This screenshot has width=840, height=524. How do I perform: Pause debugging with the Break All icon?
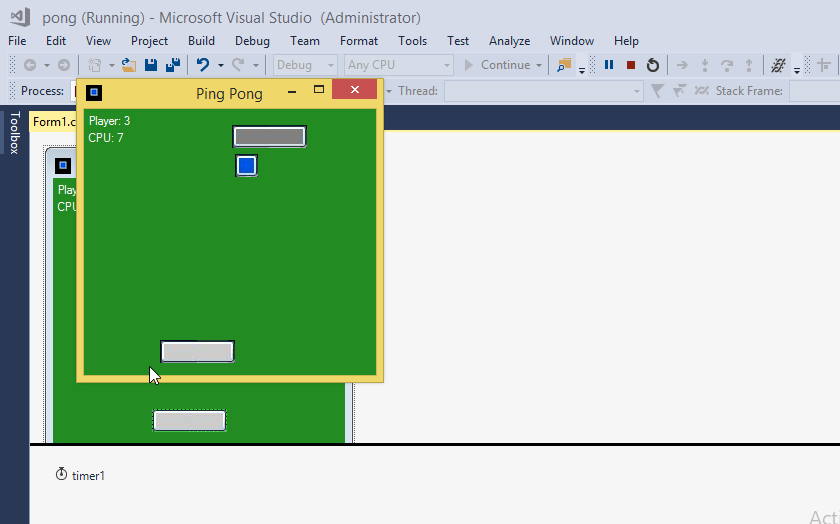point(609,65)
